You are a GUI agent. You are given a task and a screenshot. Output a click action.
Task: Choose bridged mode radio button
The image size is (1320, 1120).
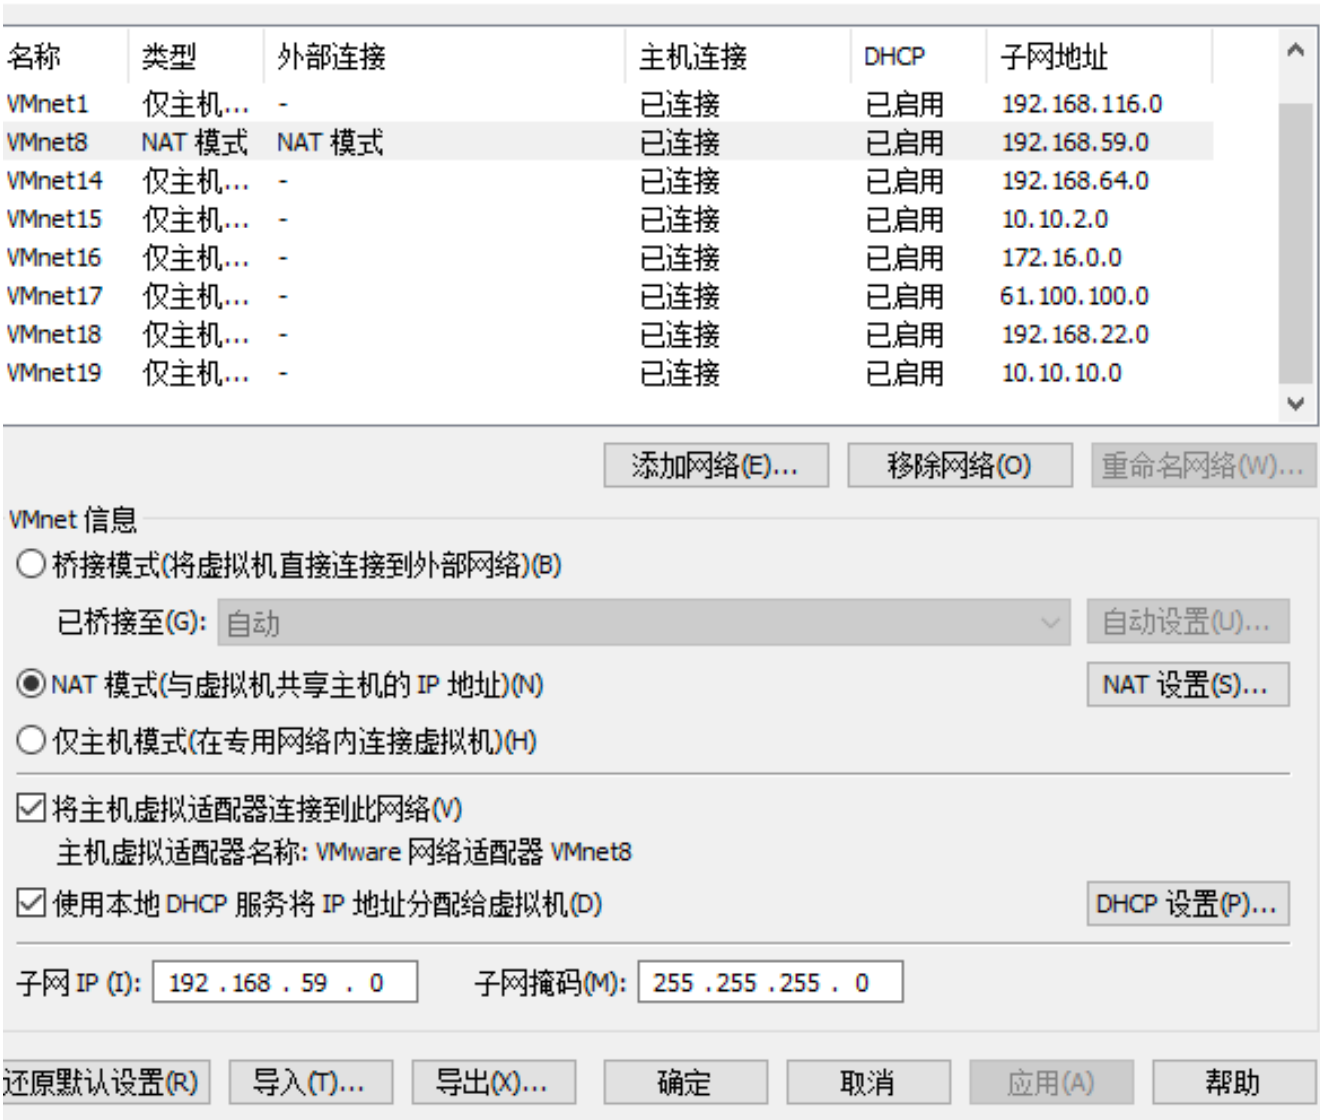click(x=31, y=565)
